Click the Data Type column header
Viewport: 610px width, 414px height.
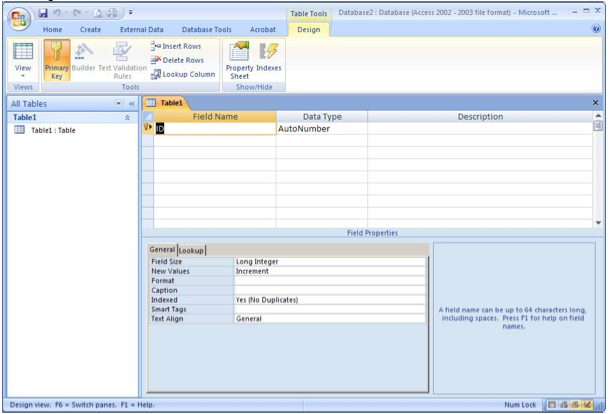click(x=322, y=117)
